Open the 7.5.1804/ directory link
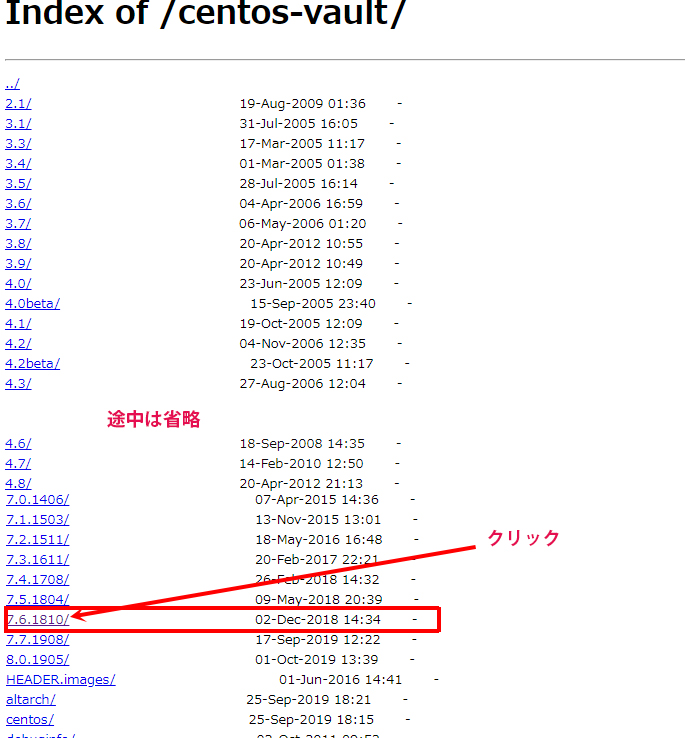This screenshot has height=738, width=685. pyautogui.click(x=38, y=600)
